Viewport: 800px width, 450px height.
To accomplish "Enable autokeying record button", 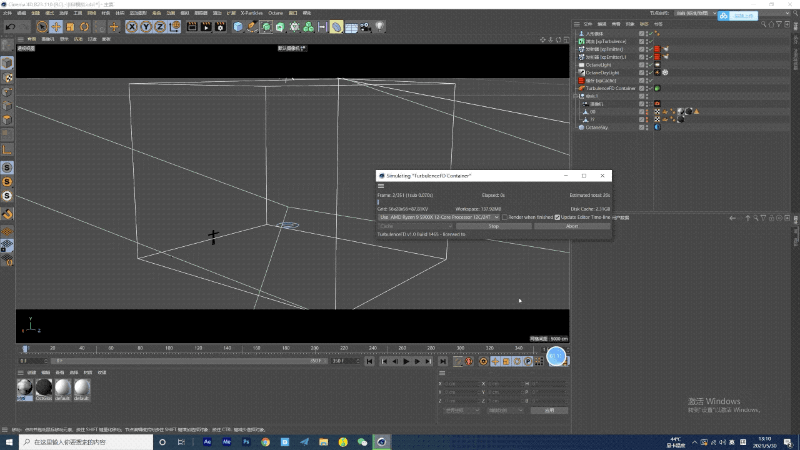I will (x=469, y=361).
